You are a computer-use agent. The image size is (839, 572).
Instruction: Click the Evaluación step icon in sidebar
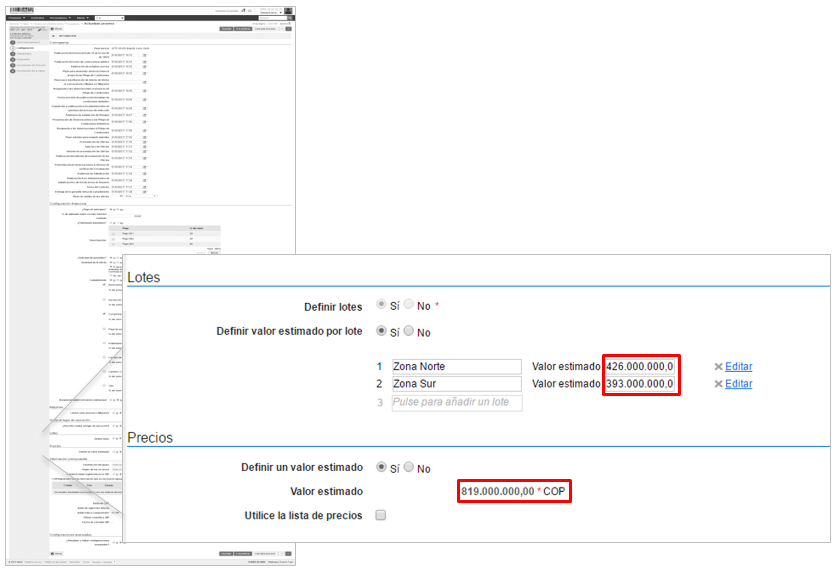click(13, 59)
